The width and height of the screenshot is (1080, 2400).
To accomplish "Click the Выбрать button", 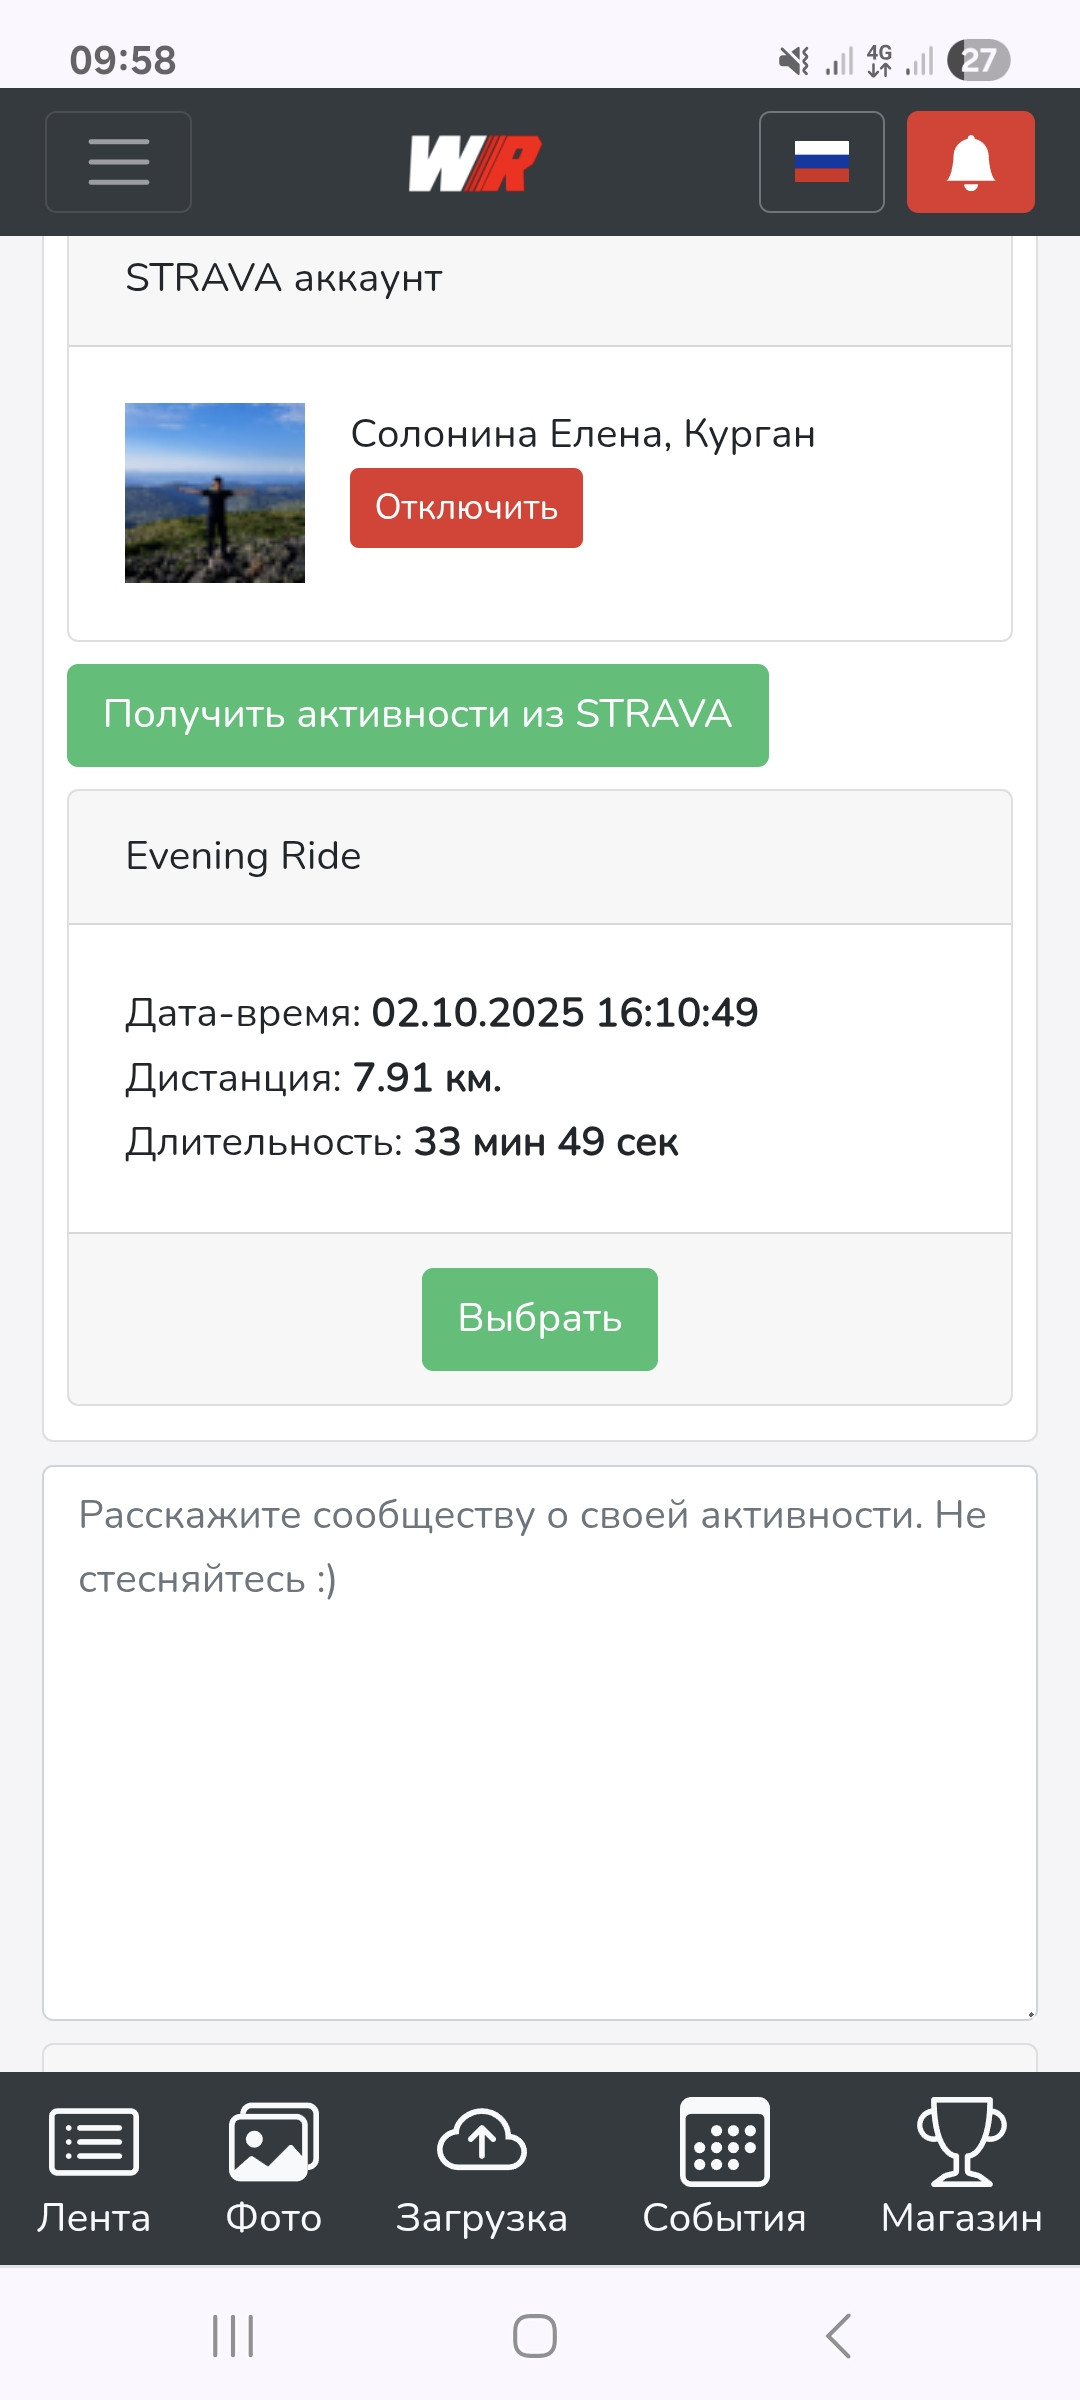I will (x=540, y=1319).
